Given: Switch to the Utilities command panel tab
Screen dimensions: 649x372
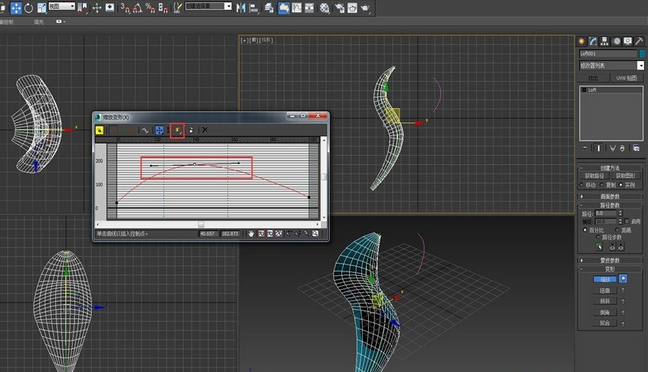Looking at the screenshot, I should [x=639, y=41].
